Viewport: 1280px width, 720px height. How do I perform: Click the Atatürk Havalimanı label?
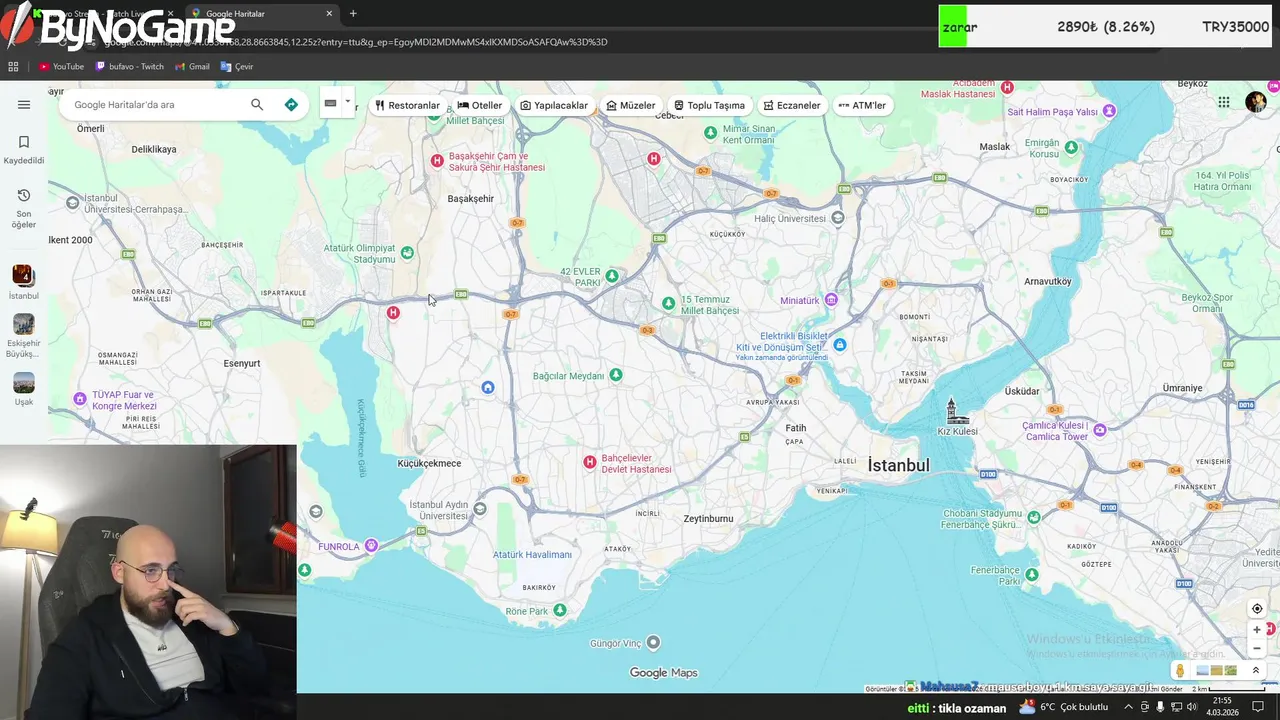click(533, 554)
